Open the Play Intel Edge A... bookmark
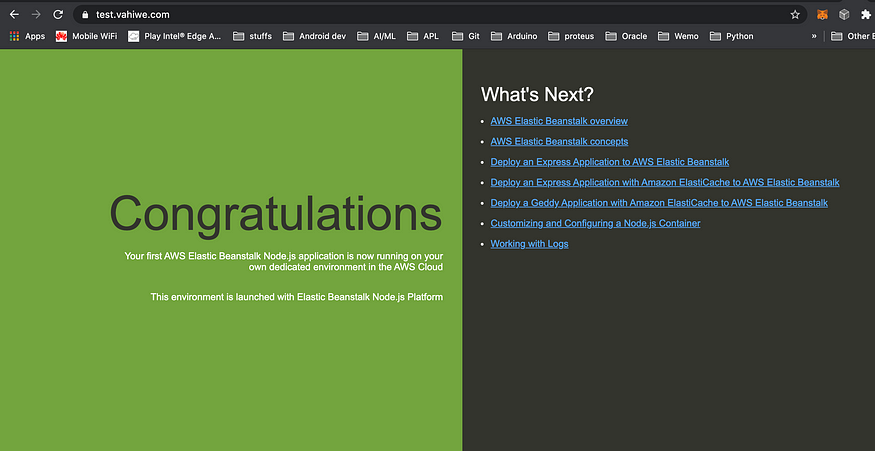Screen dimensions: 875x451 (175, 36)
